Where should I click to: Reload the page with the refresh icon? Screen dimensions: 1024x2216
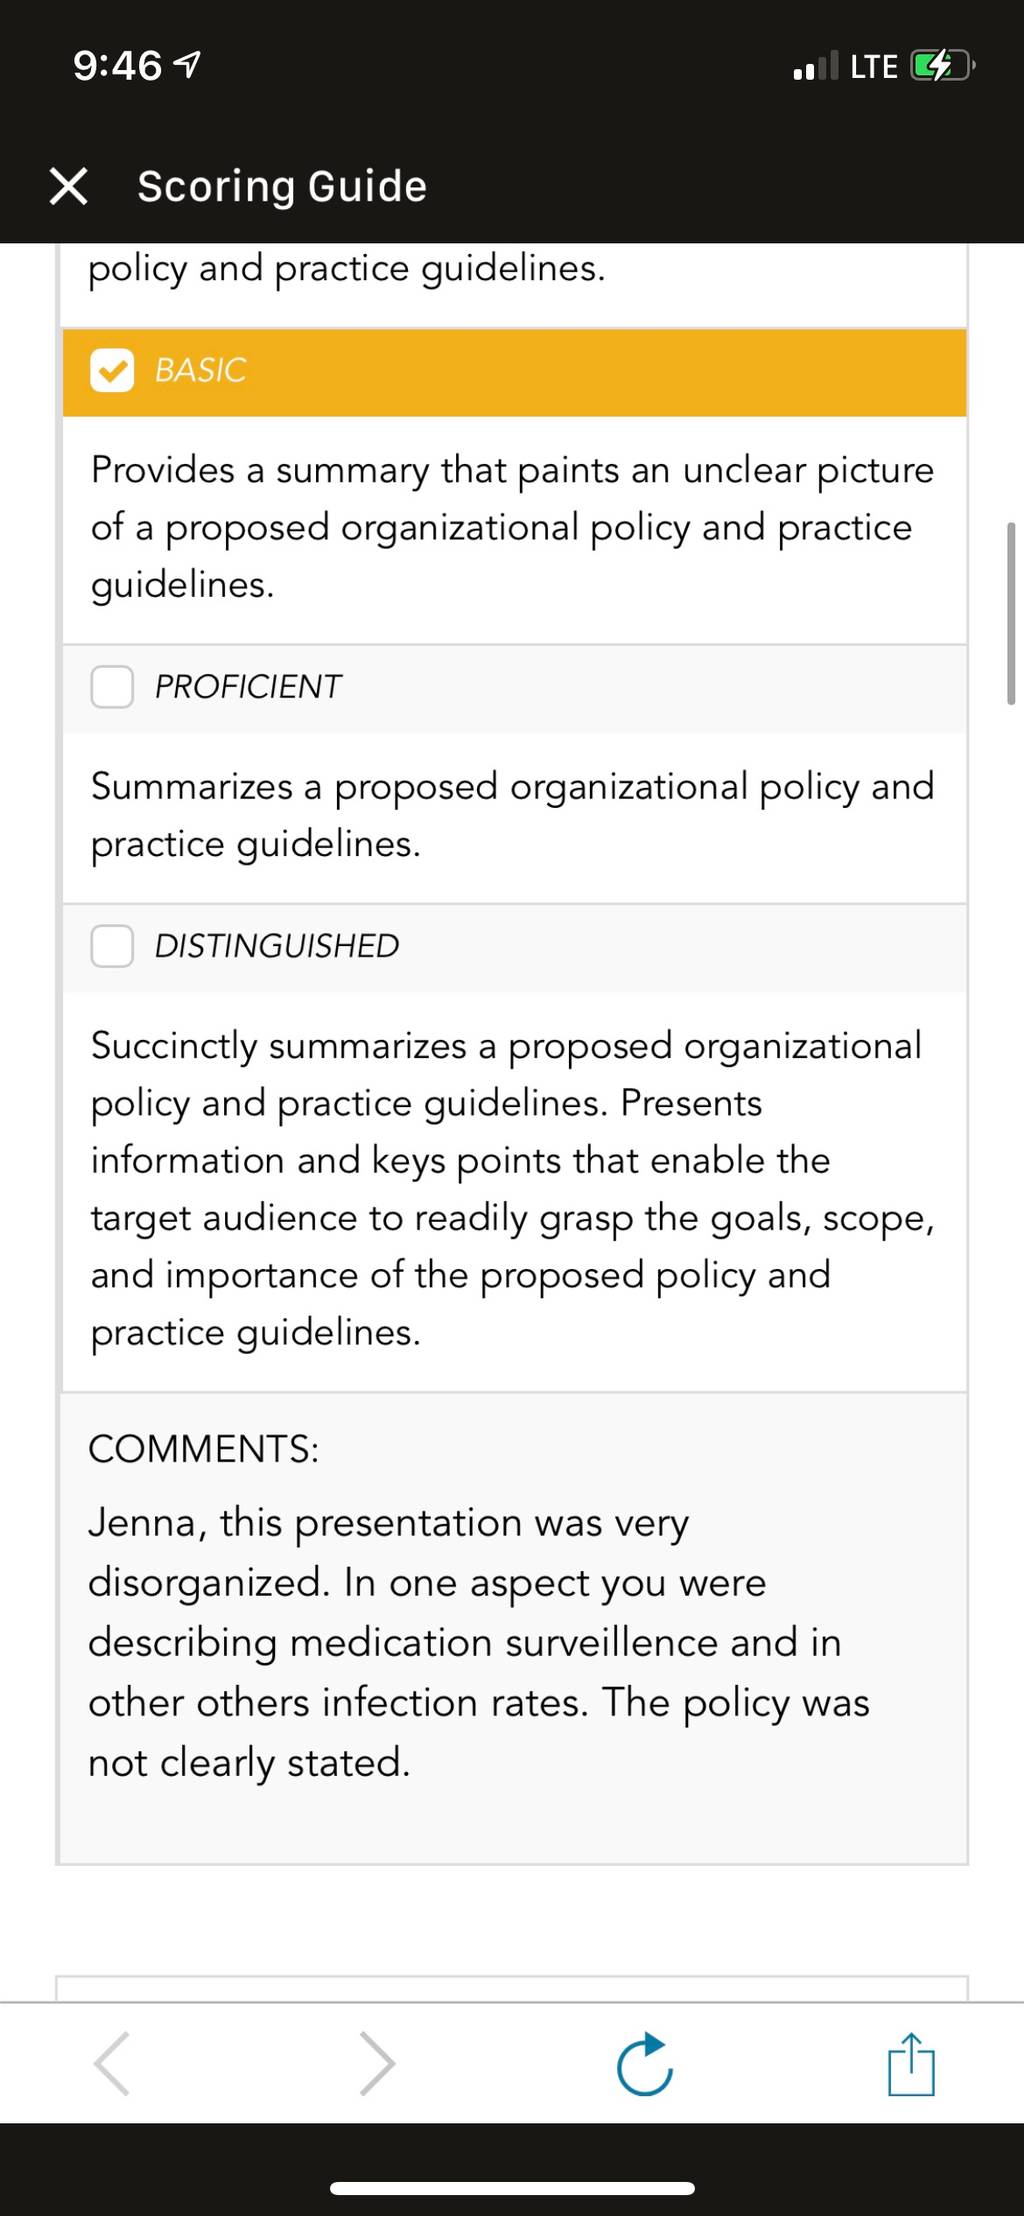click(x=645, y=2063)
